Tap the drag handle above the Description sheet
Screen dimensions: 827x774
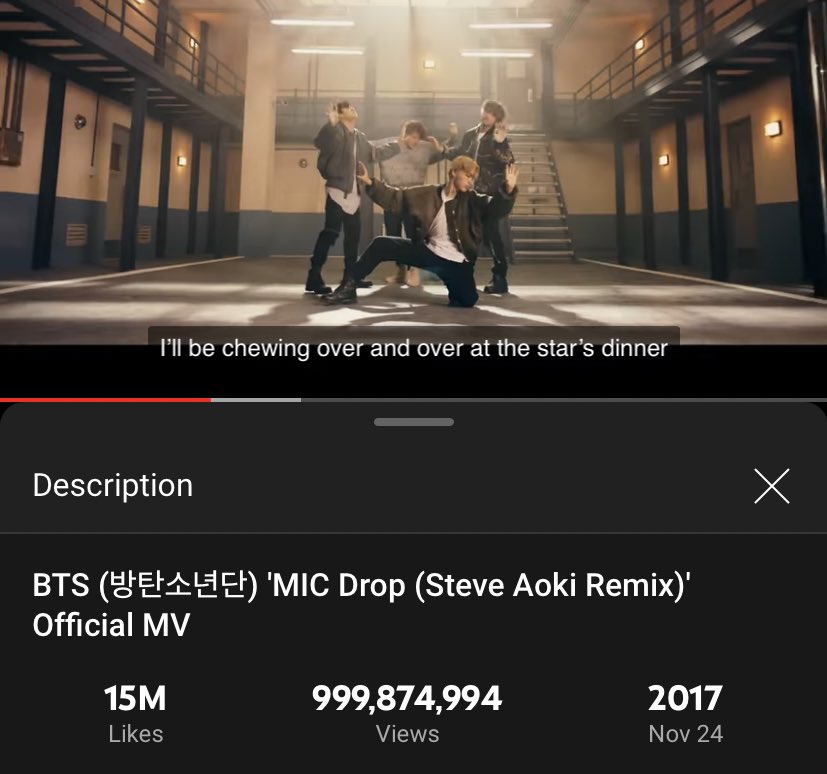414,422
